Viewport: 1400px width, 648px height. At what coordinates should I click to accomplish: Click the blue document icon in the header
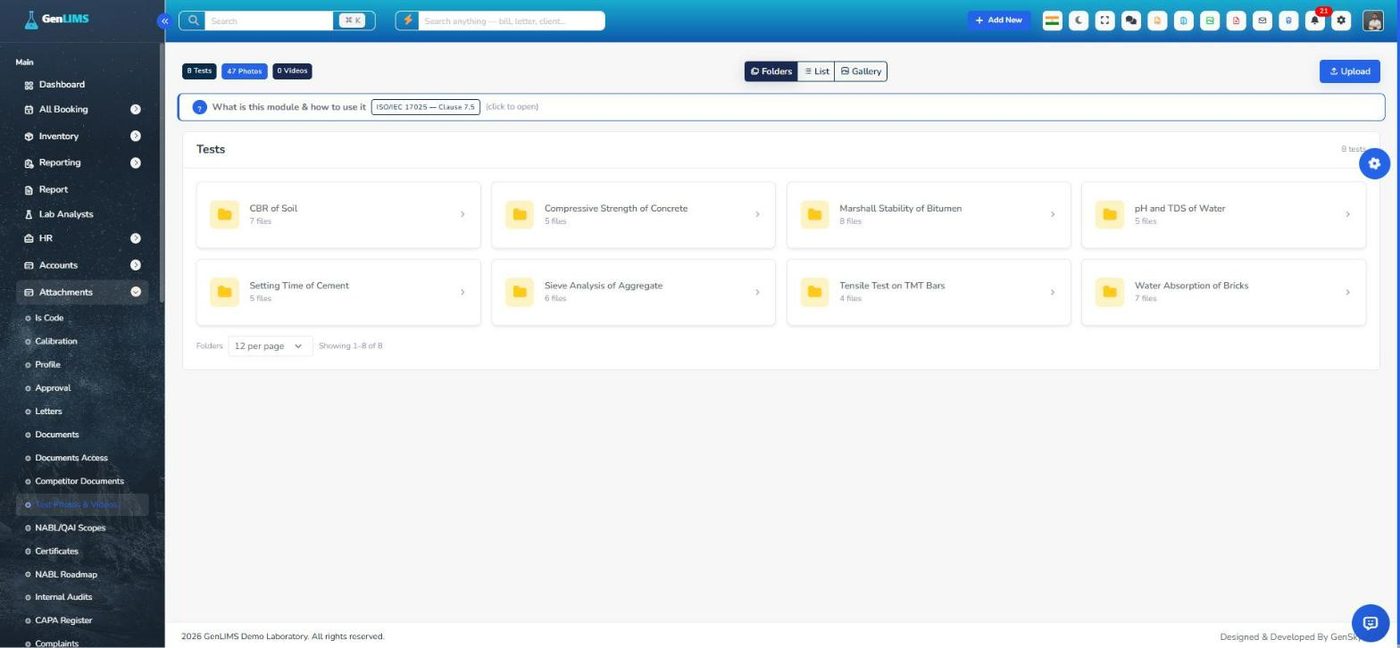pos(1183,20)
